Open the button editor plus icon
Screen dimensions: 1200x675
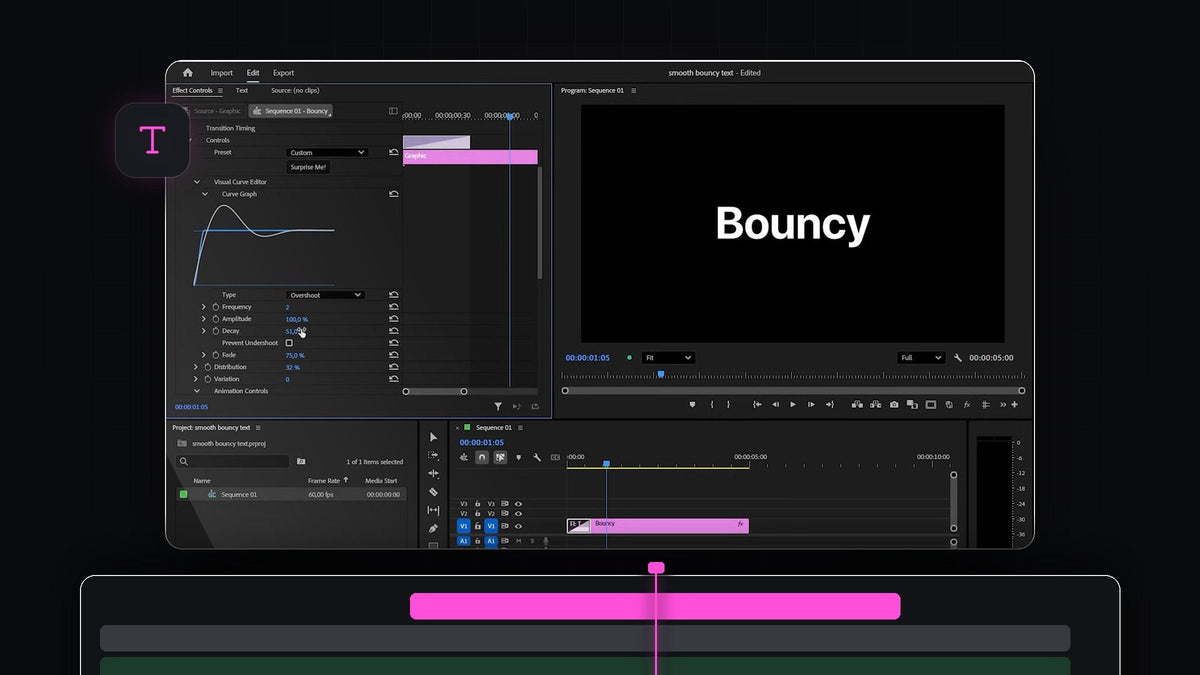[1014, 405]
